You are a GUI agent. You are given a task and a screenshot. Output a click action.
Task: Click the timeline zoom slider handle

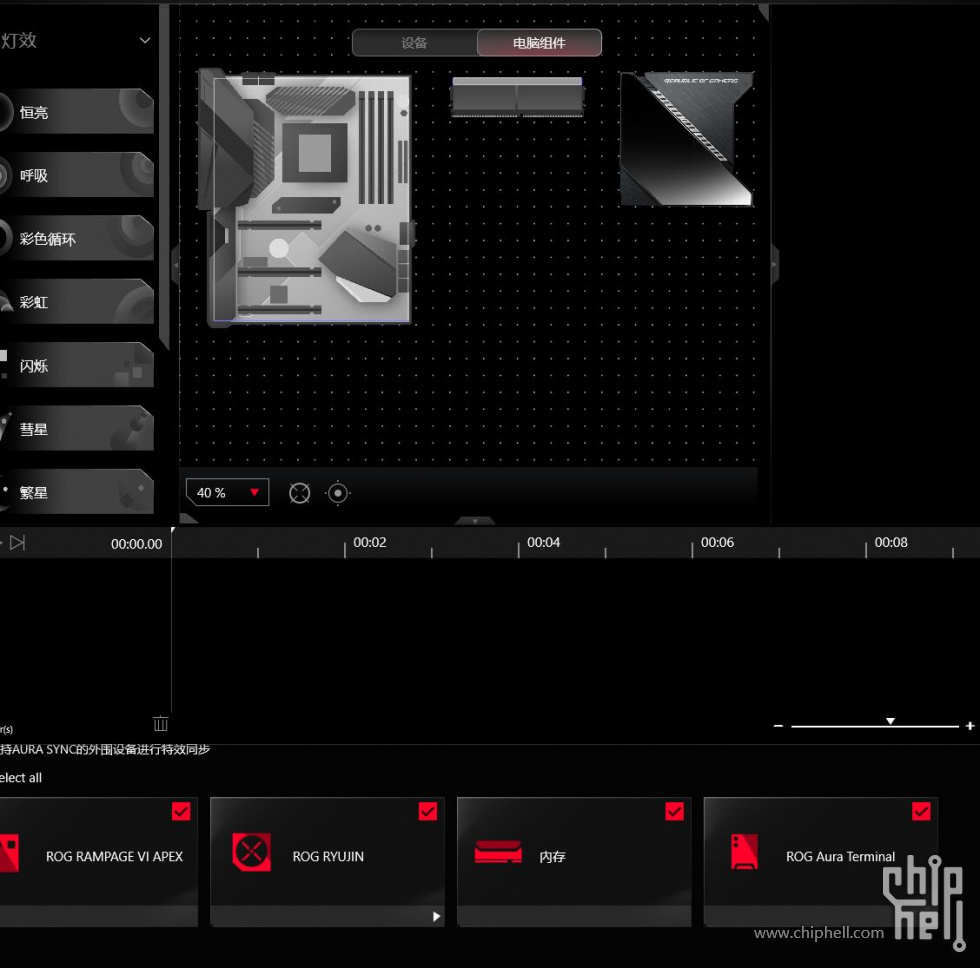click(x=890, y=721)
